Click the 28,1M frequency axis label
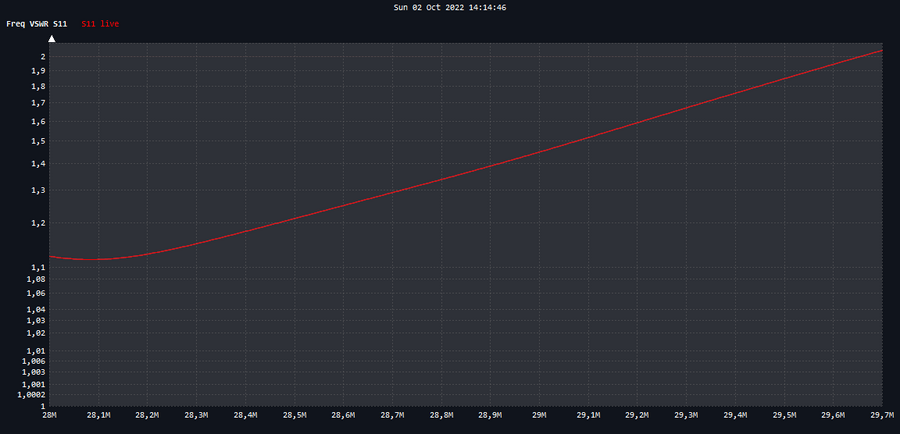The image size is (900, 434). [x=98, y=415]
